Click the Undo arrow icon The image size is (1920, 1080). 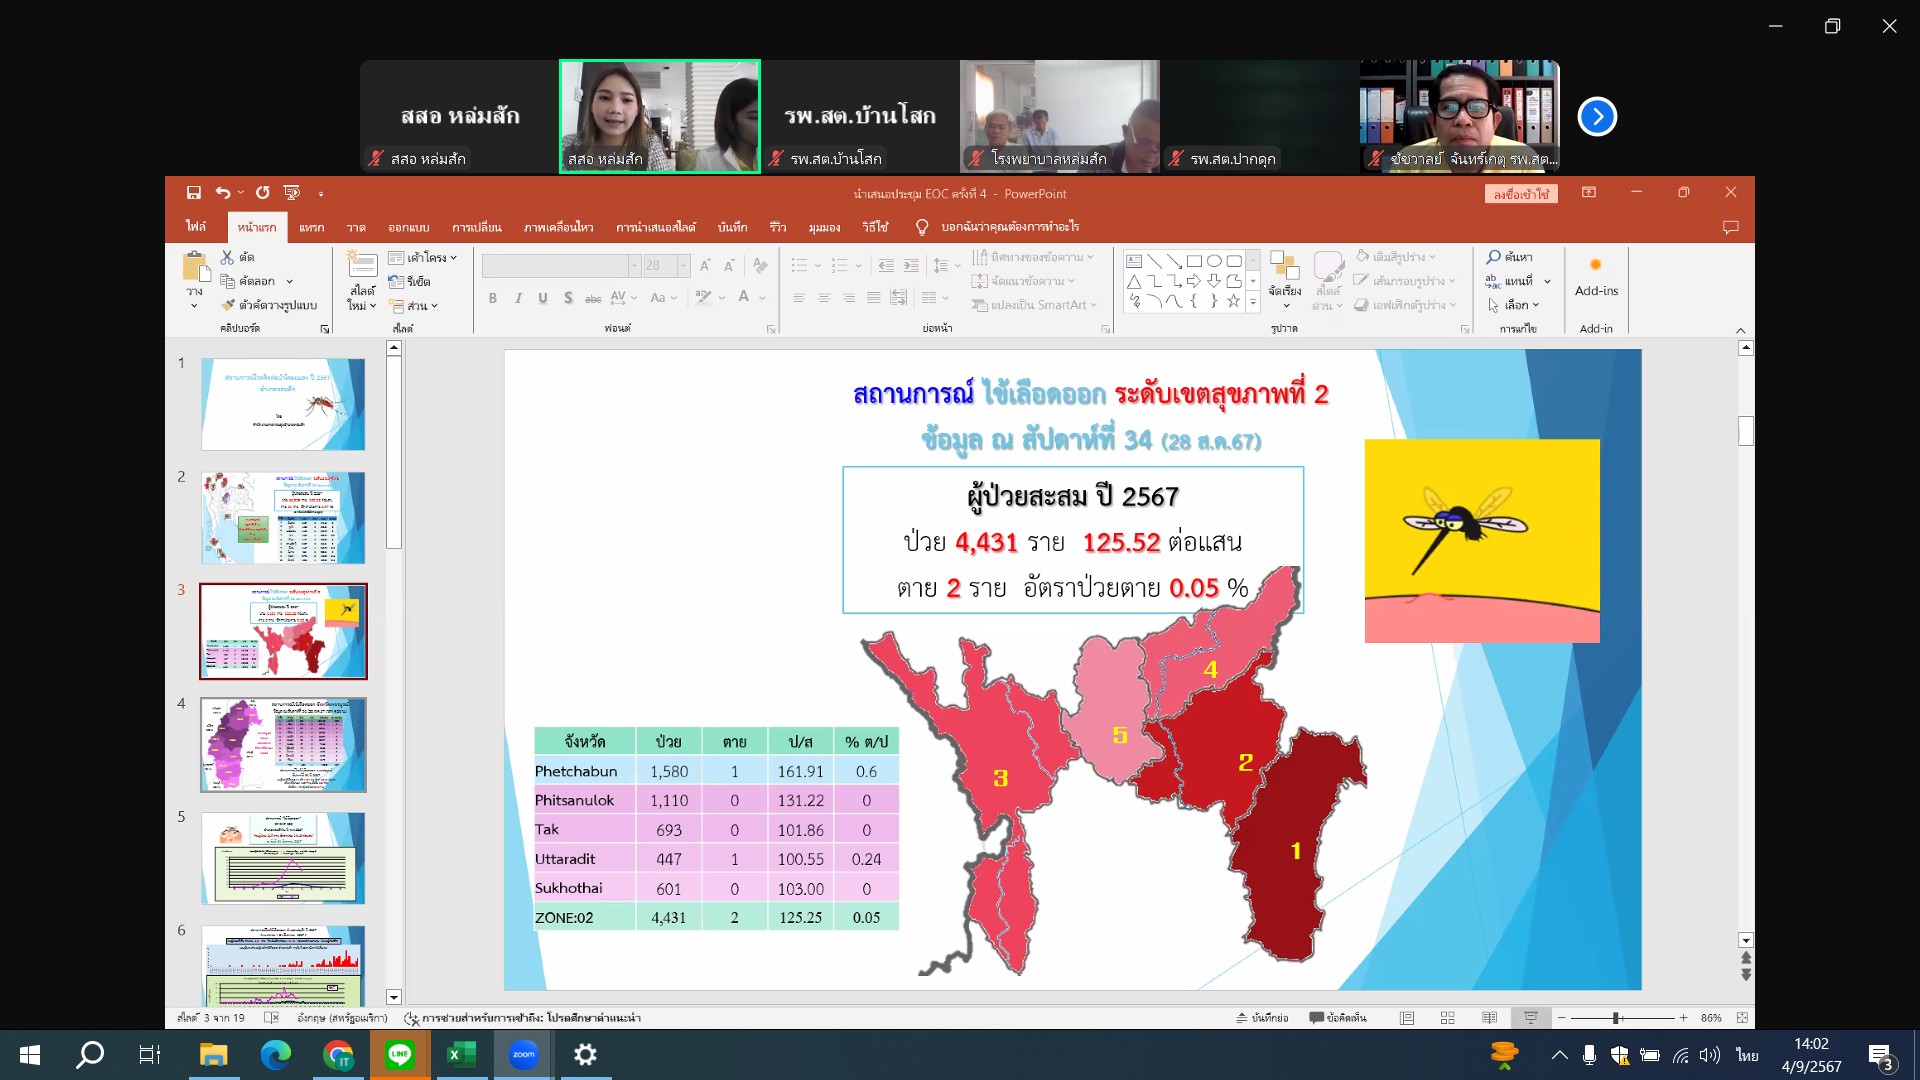tap(222, 193)
